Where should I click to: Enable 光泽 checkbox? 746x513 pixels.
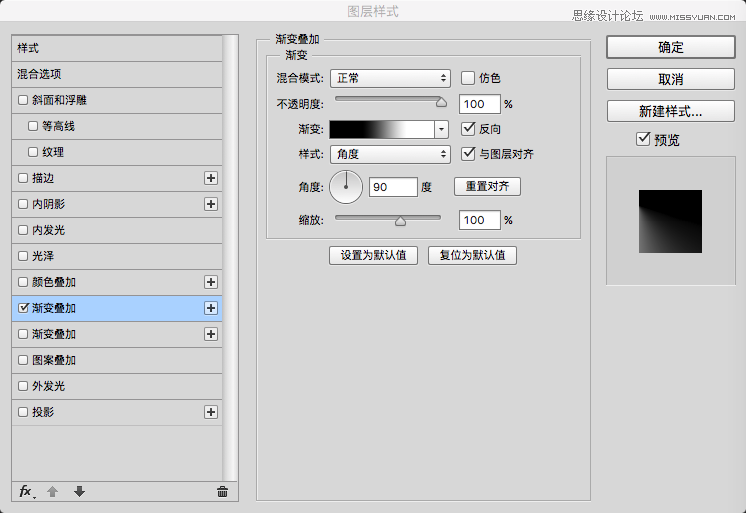(x=23, y=256)
